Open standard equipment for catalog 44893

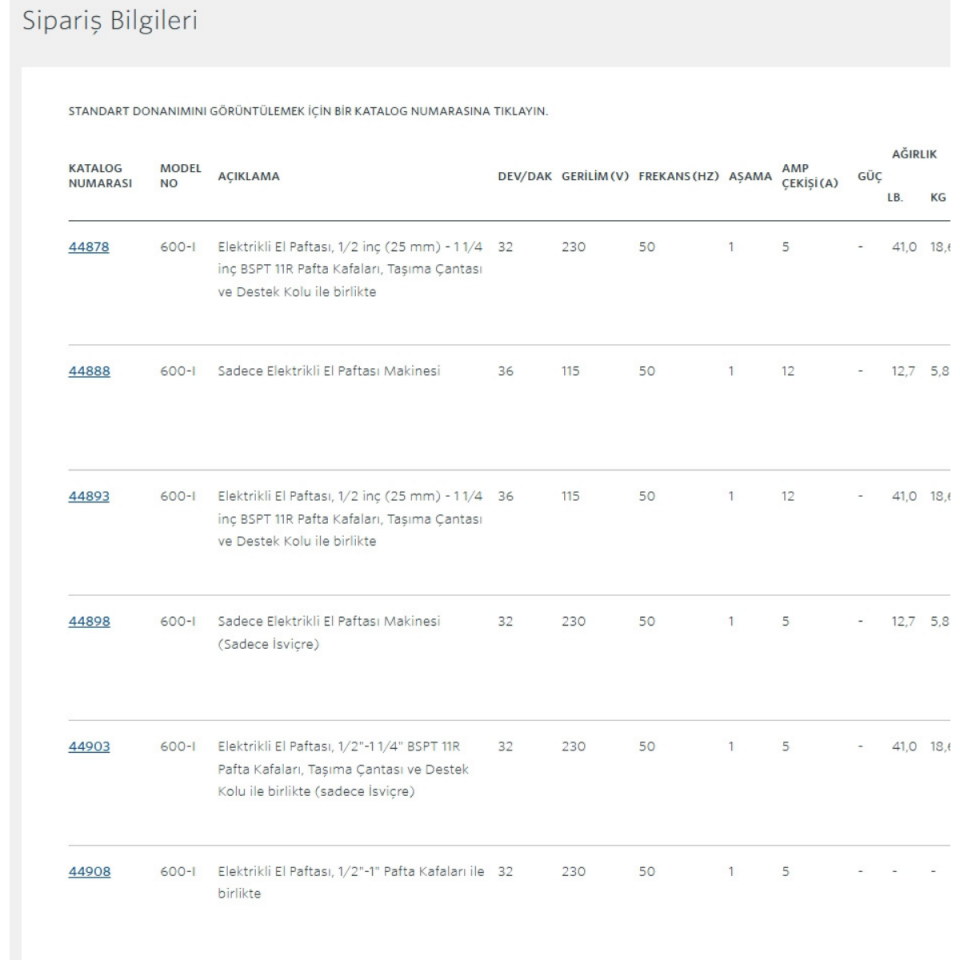point(88,497)
